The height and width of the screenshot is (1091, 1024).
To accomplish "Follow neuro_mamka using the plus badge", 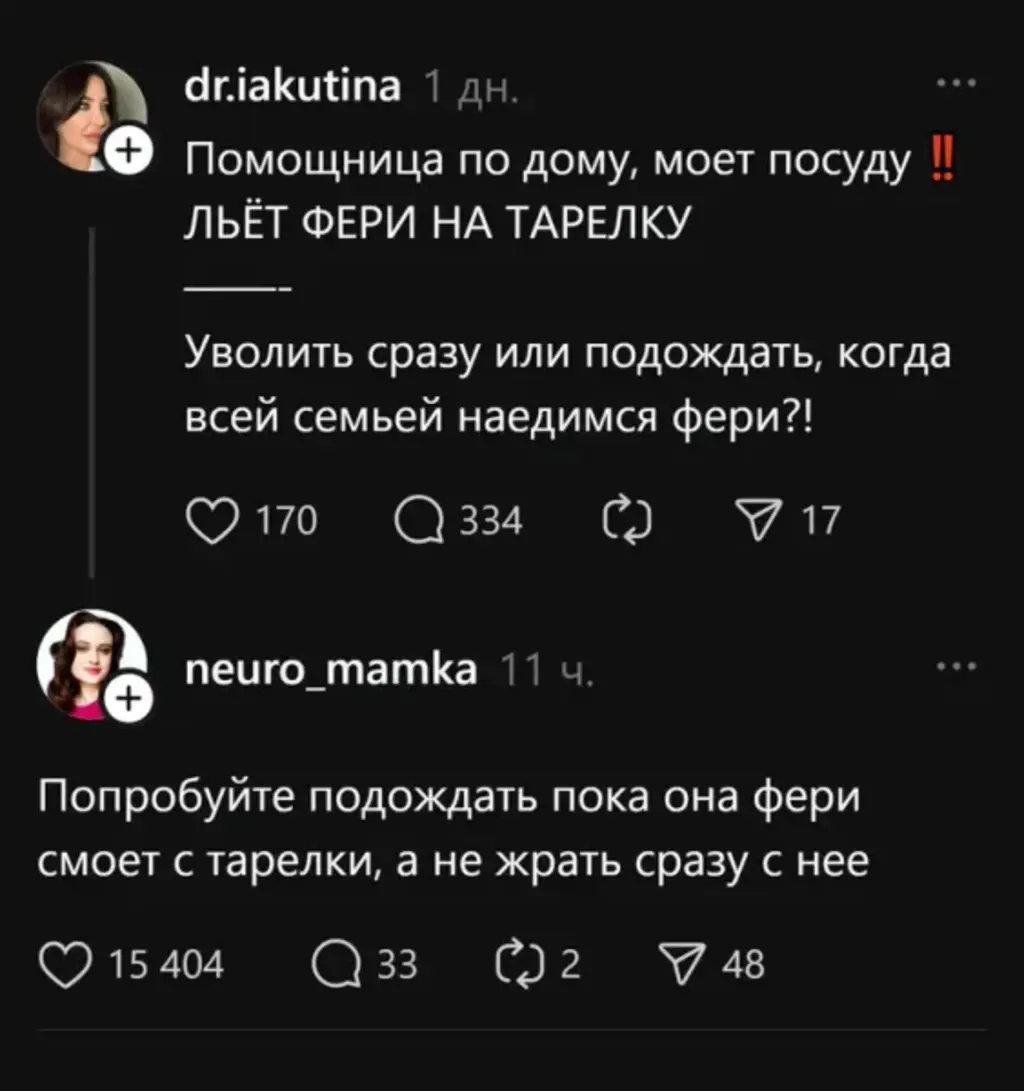I will click(129, 699).
